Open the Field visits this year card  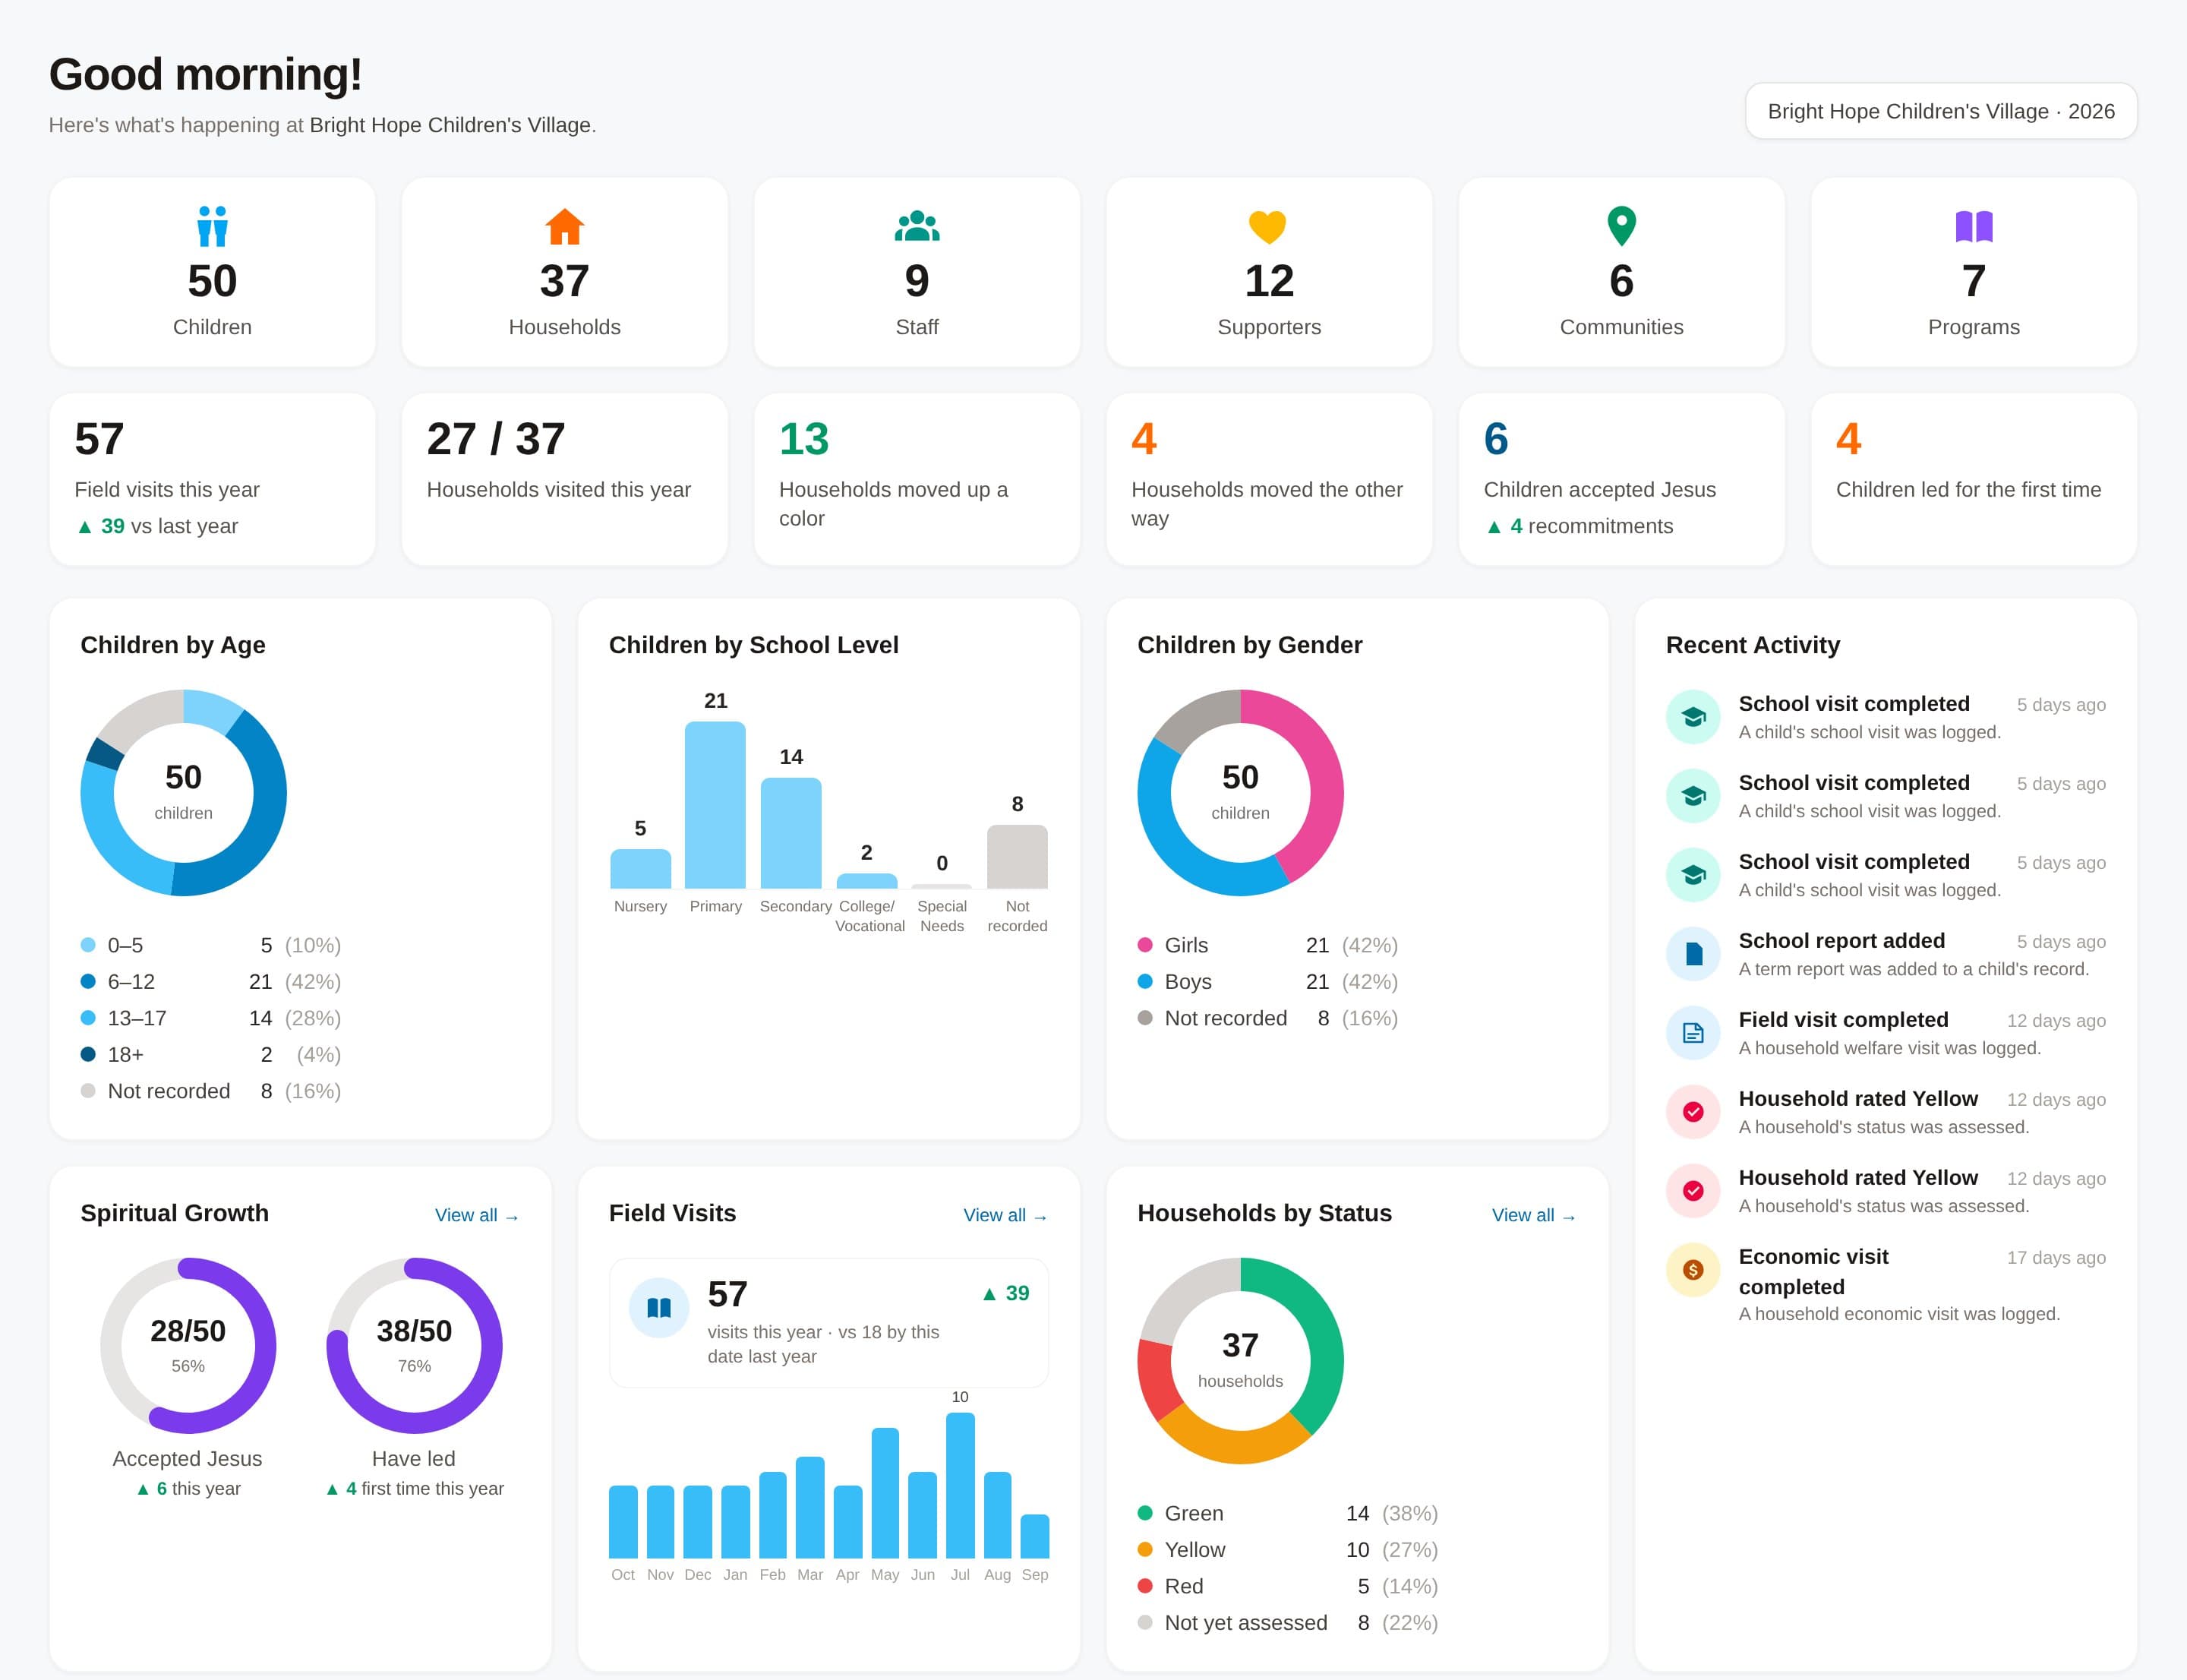click(x=212, y=479)
